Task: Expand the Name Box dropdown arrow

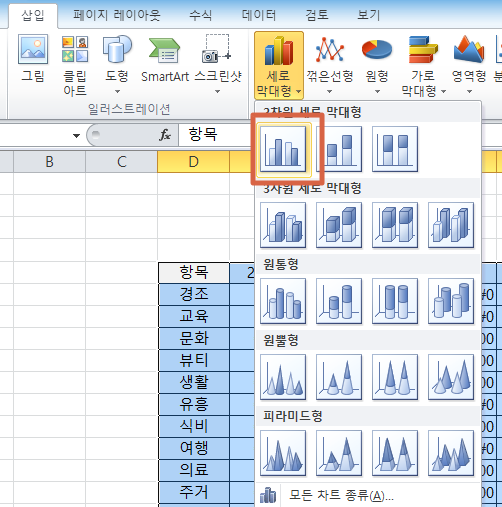Action: pos(76,136)
